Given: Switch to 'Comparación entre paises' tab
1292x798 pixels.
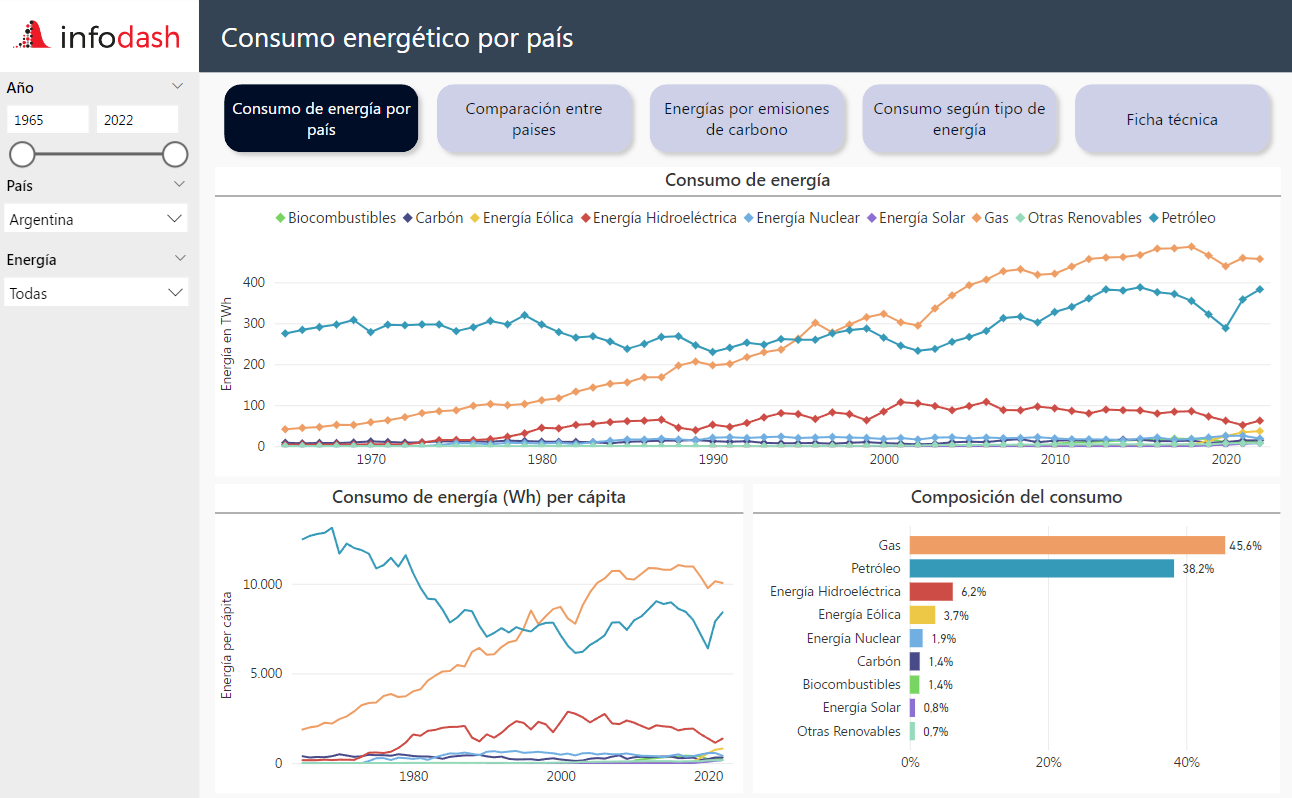Looking at the screenshot, I should 534,119.
